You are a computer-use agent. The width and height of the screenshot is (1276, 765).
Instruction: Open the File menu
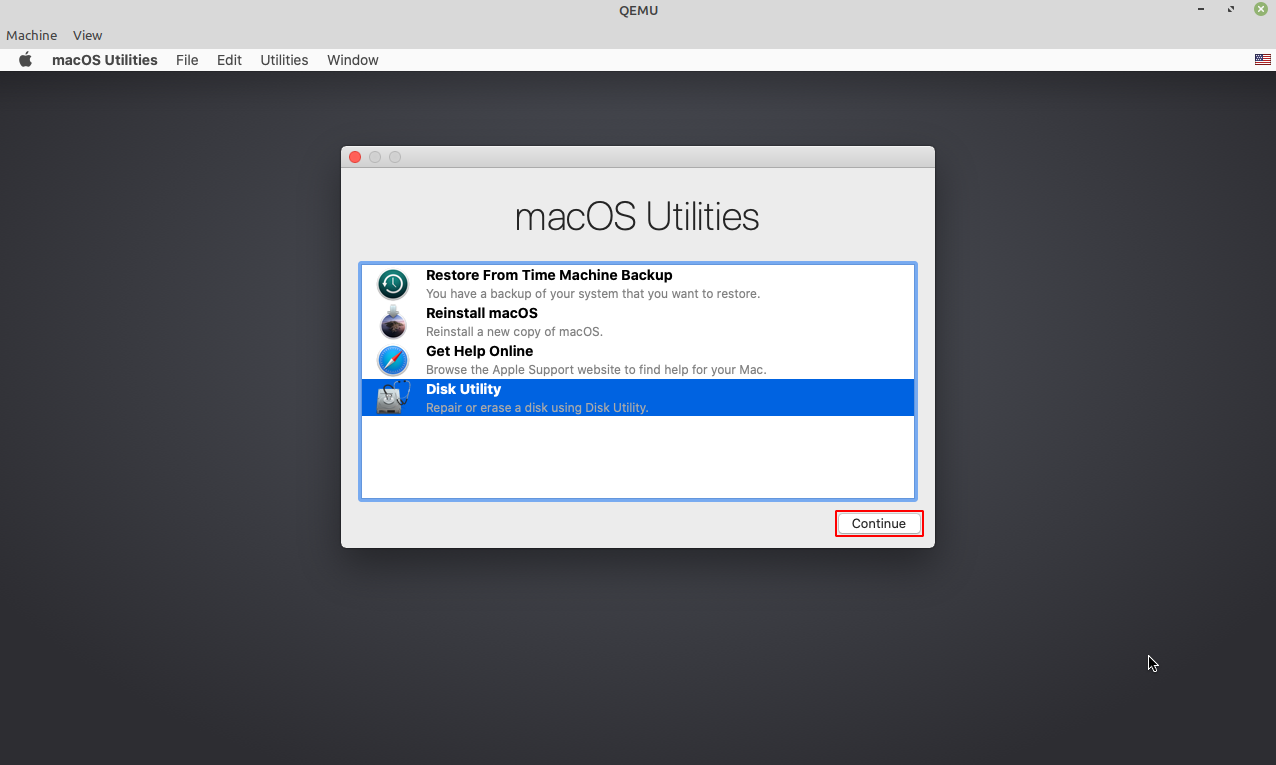click(187, 60)
